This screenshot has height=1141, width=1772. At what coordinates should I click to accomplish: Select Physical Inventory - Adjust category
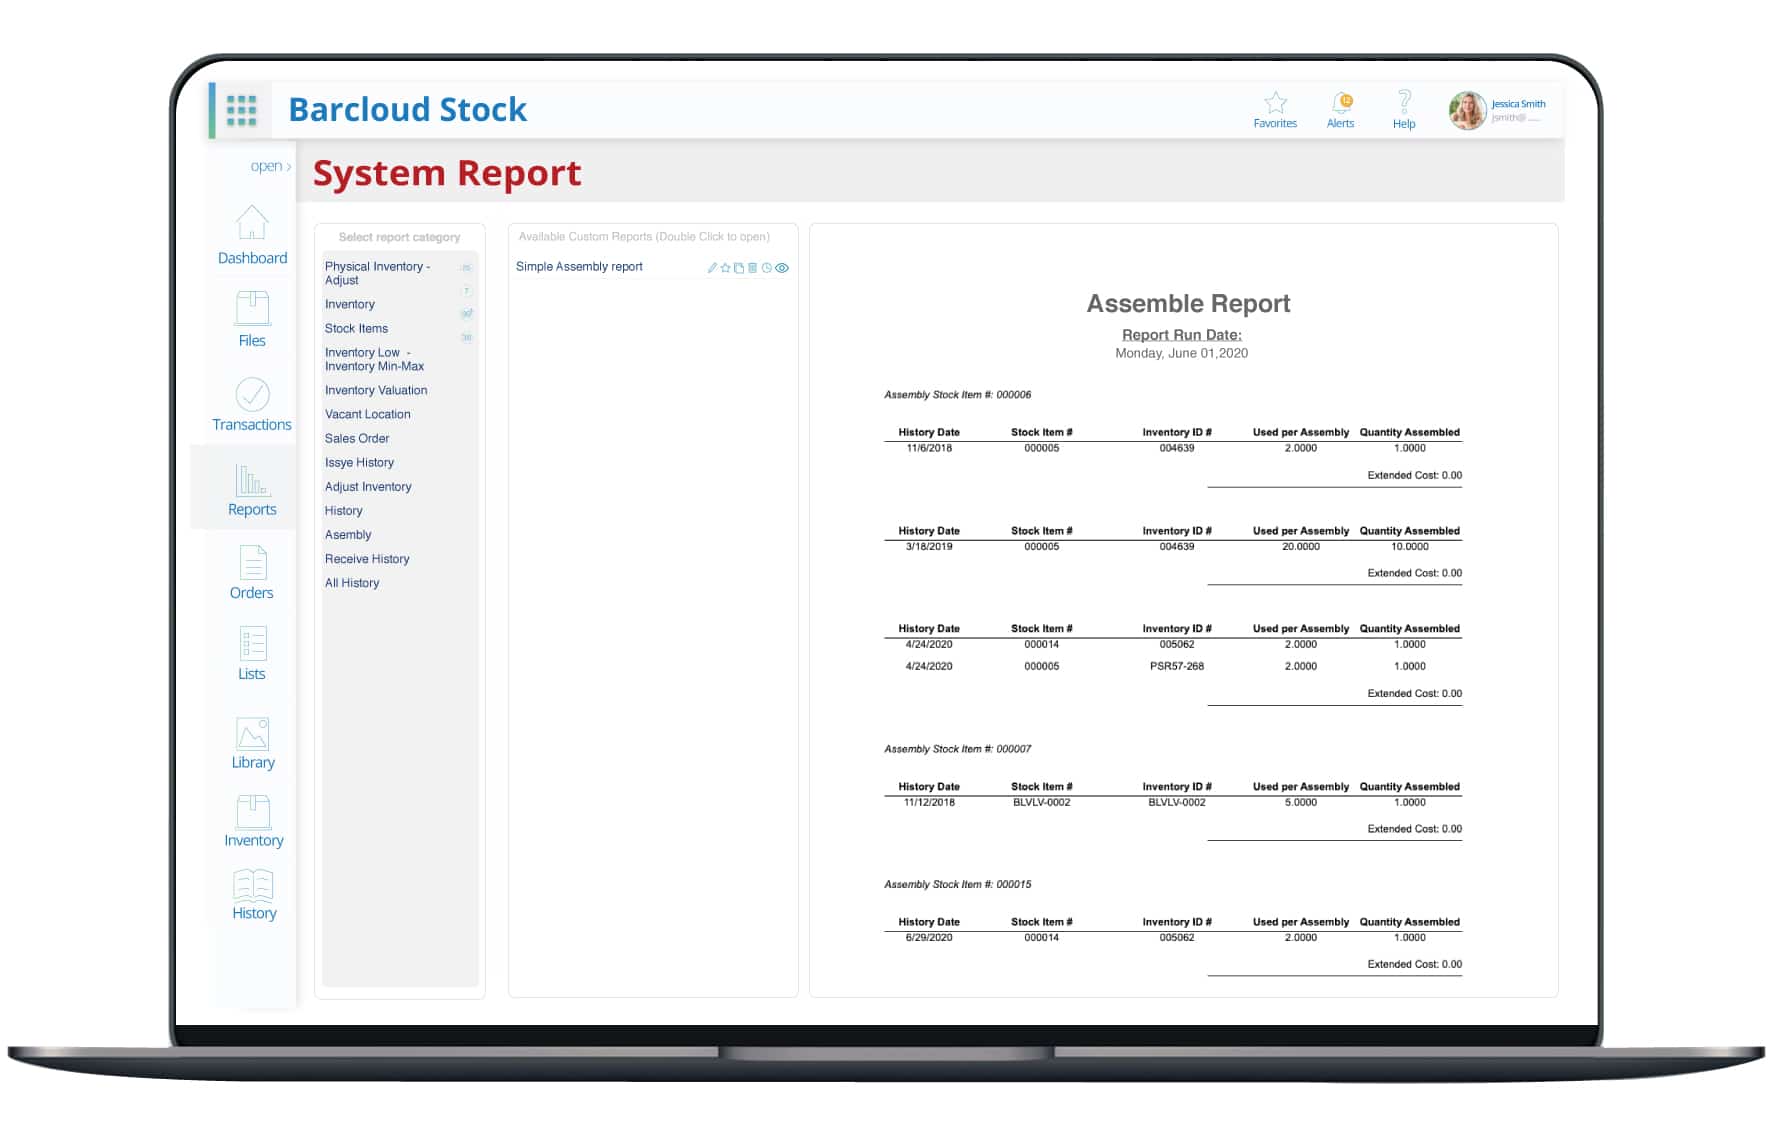[x=377, y=273]
